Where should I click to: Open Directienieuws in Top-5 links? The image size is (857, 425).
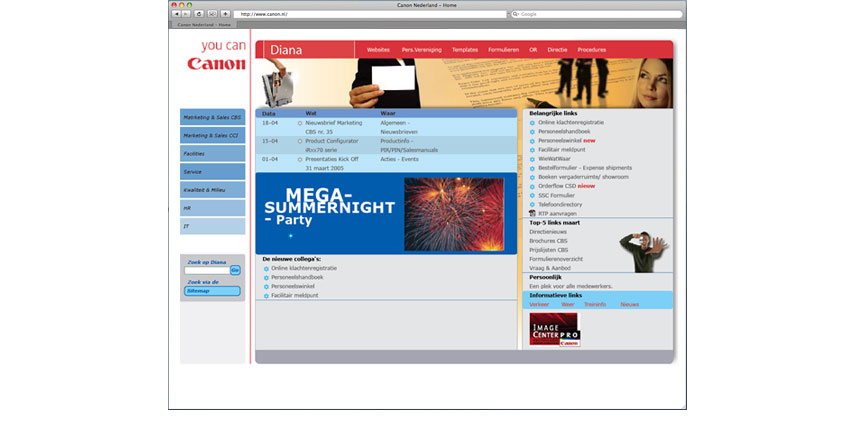coord(548,232)
